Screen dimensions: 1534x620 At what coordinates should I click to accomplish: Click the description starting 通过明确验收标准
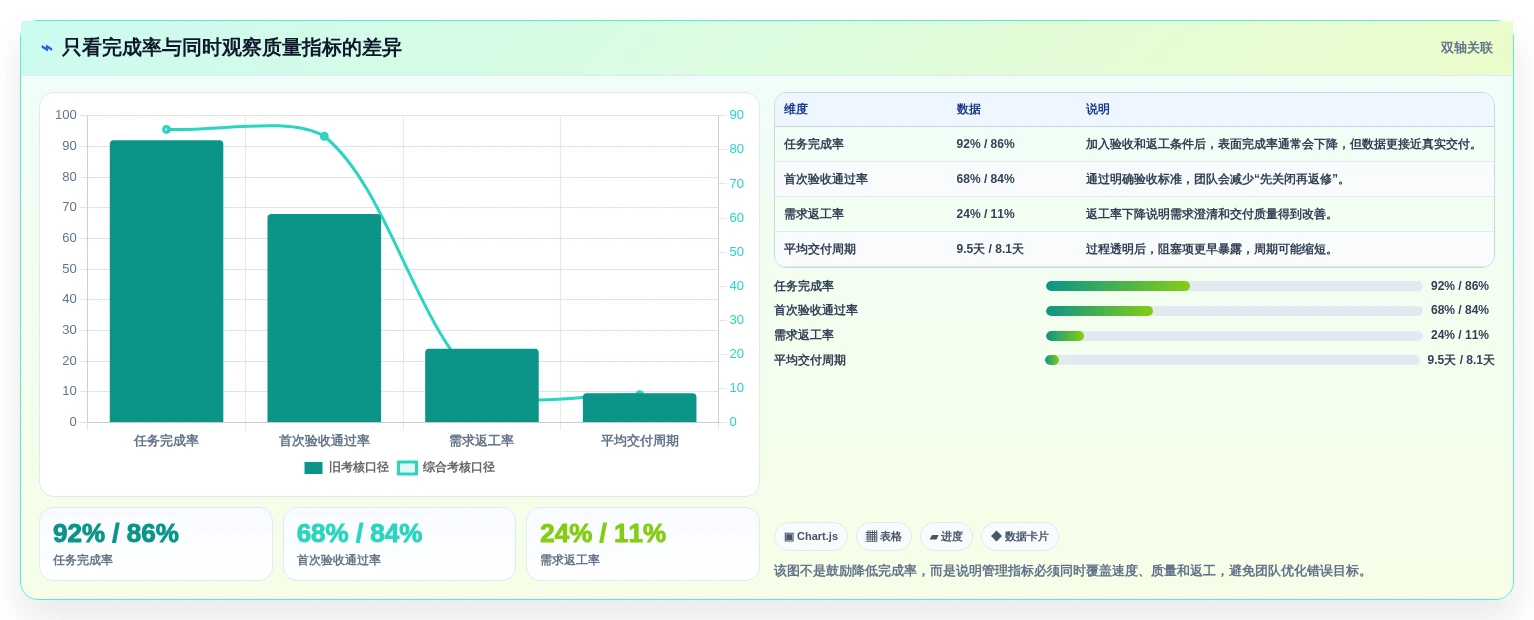tap(1216, 179)
